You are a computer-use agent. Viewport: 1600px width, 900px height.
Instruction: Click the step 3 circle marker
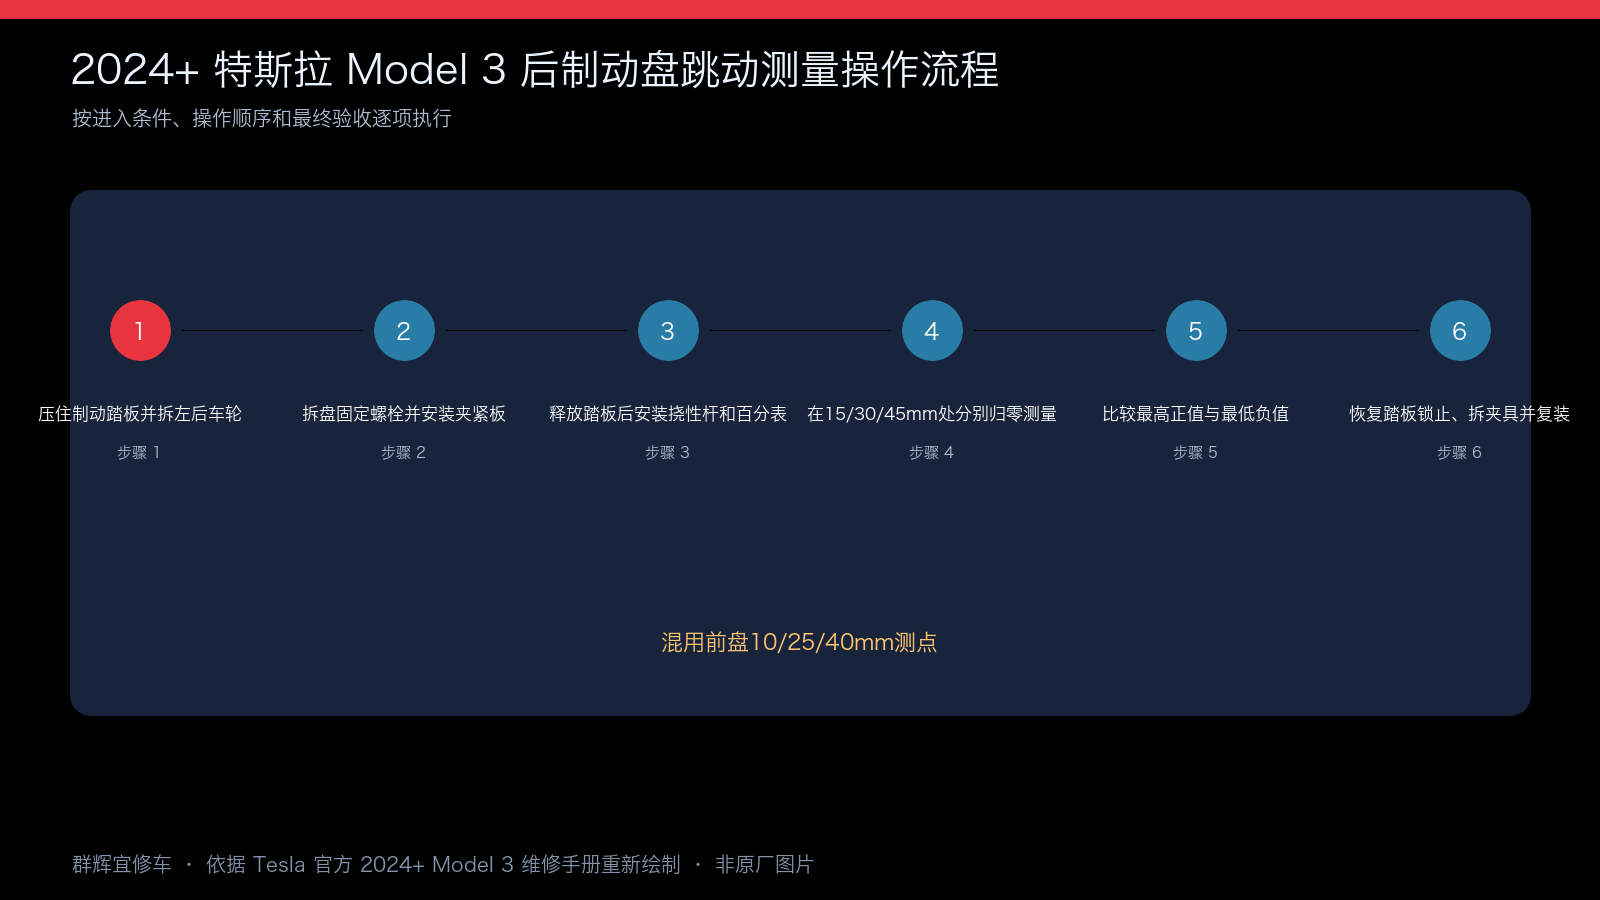pyautogui.click(x=668, y=330)
